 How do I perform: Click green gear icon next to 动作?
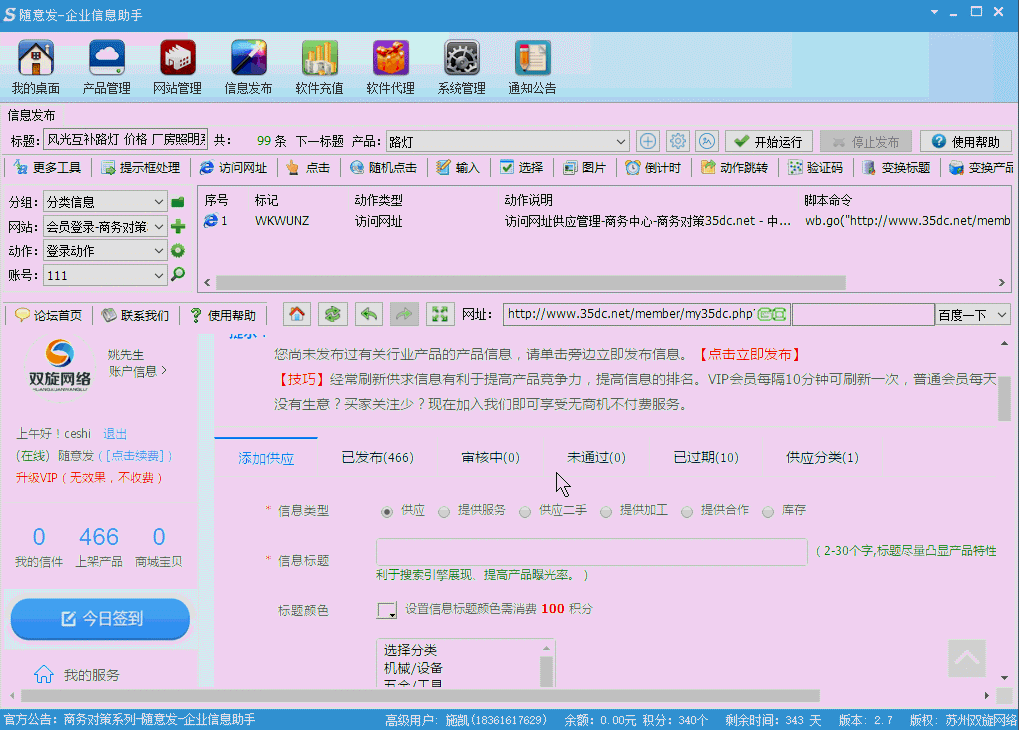[177, 250]
